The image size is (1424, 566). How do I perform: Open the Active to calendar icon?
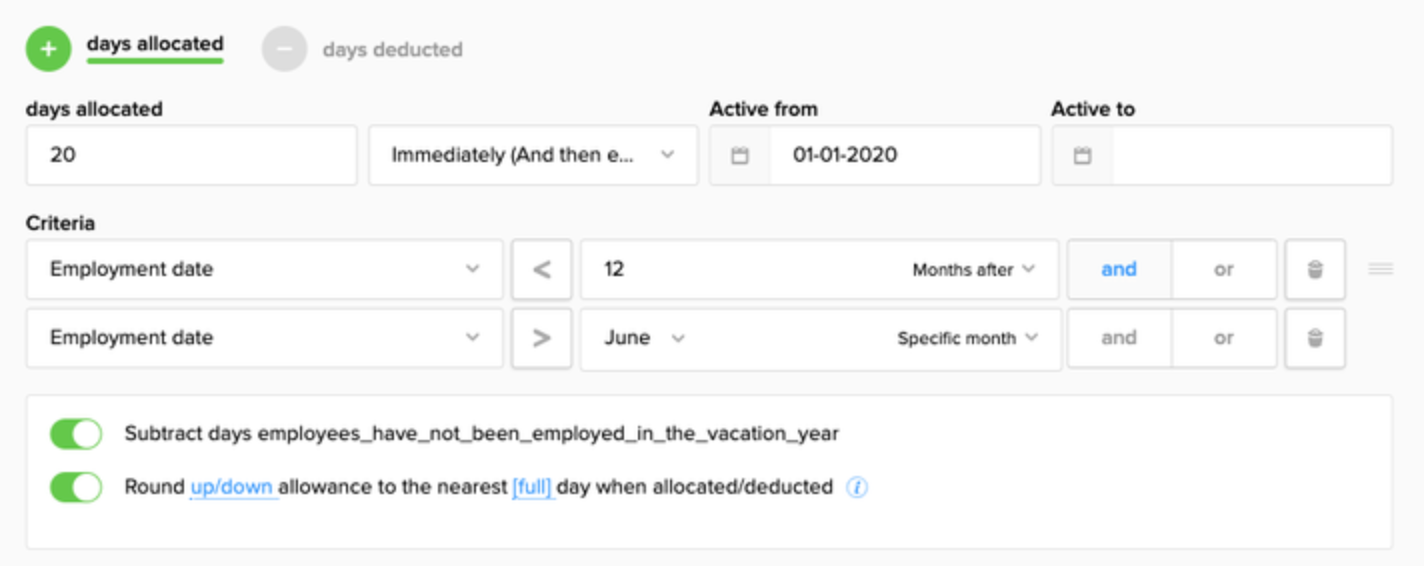pyautogui.click(x=1082, y=156)
